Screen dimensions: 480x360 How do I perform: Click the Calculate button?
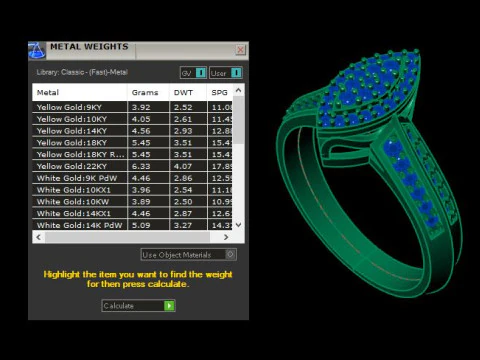138,306
